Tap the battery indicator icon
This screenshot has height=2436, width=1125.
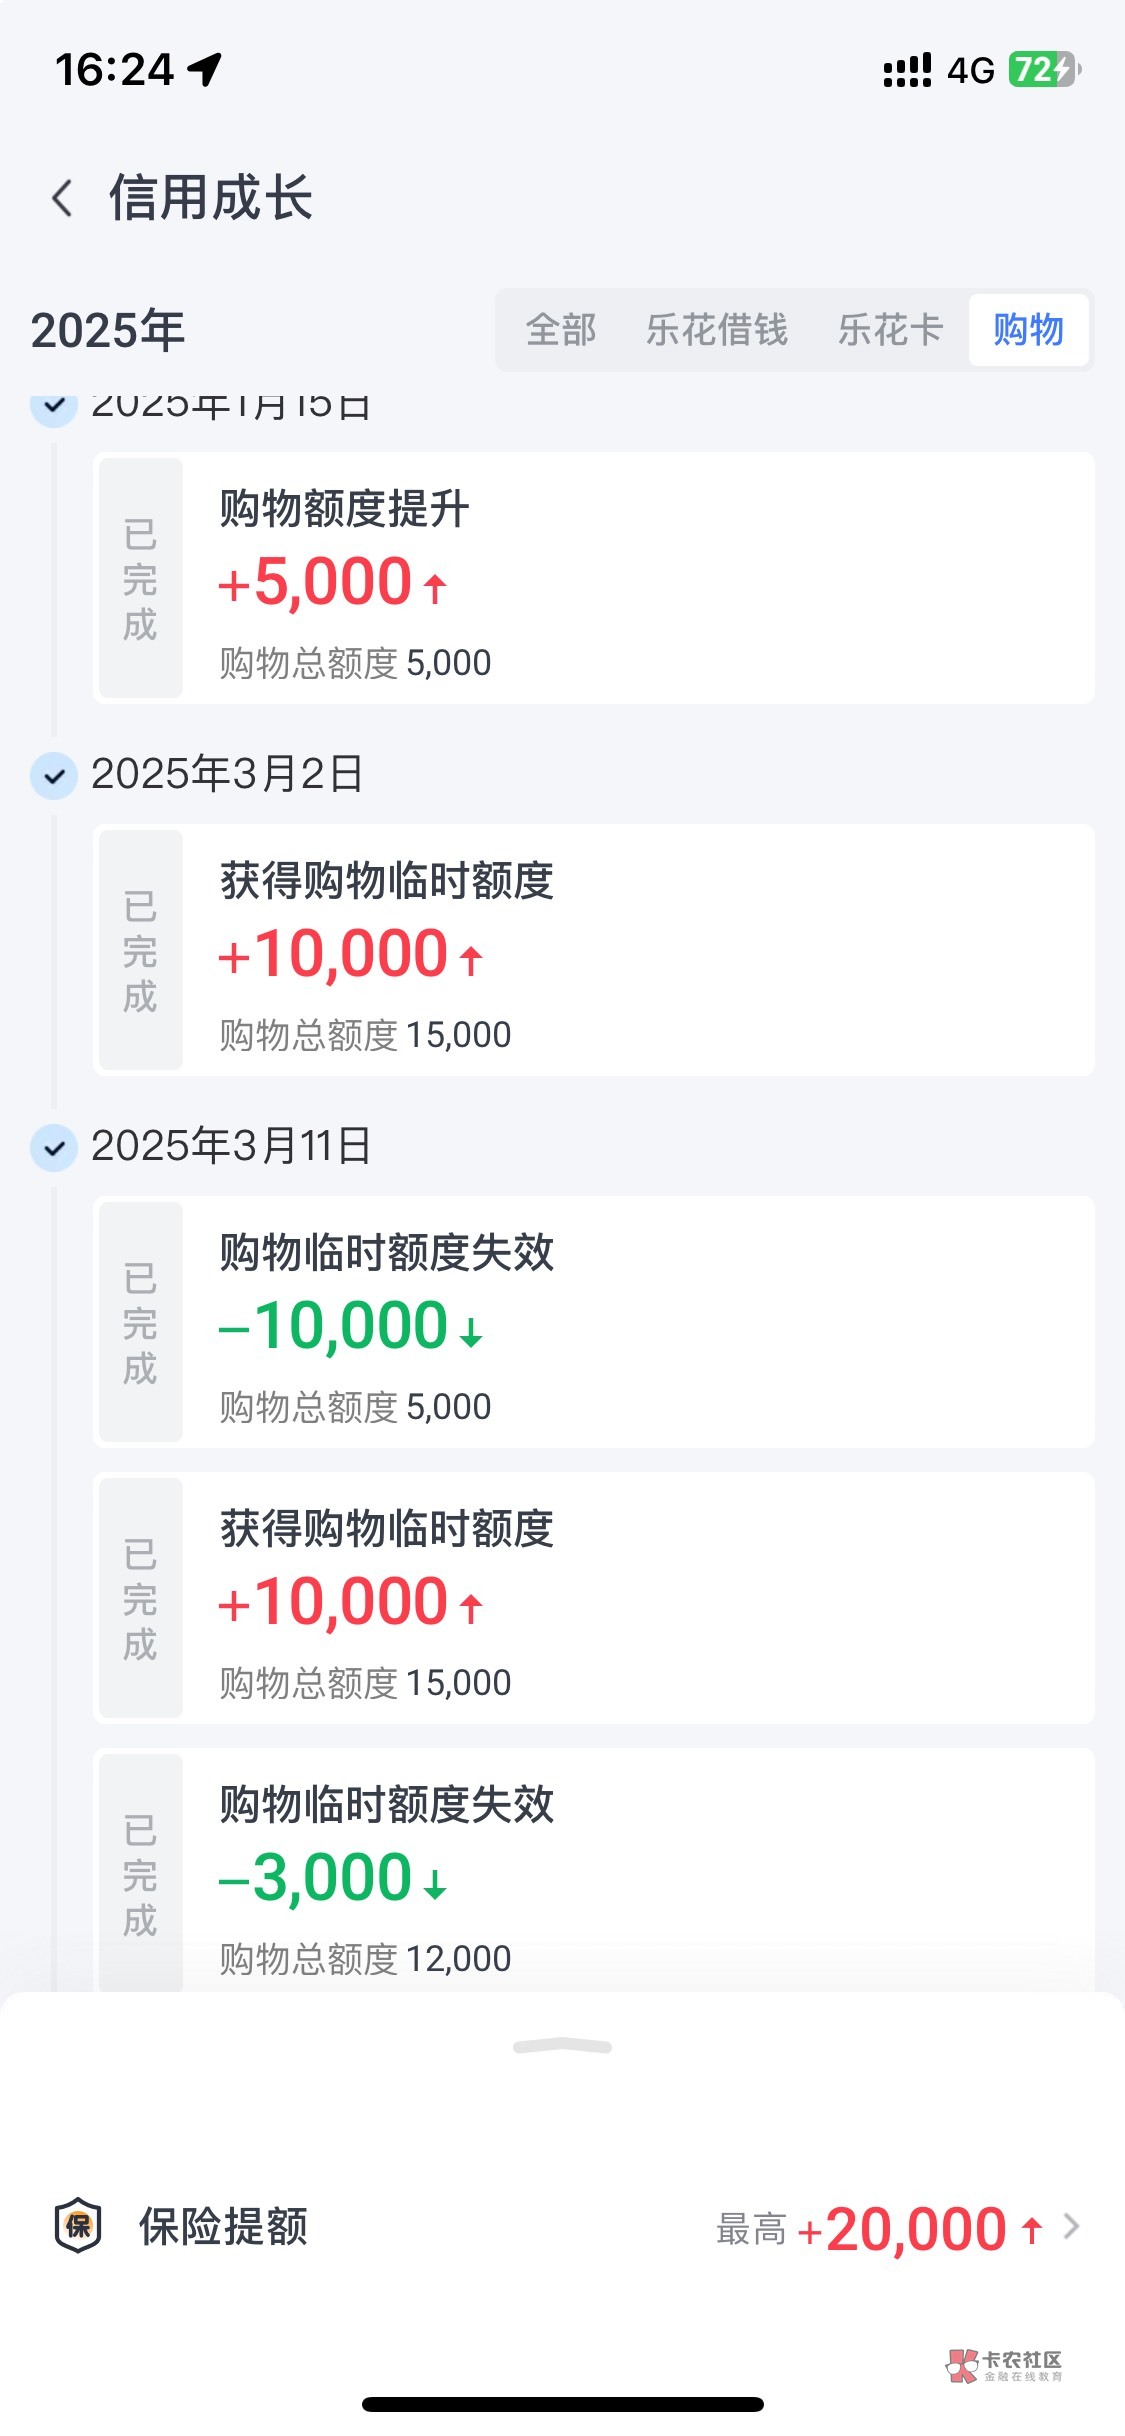(1044, 70)
